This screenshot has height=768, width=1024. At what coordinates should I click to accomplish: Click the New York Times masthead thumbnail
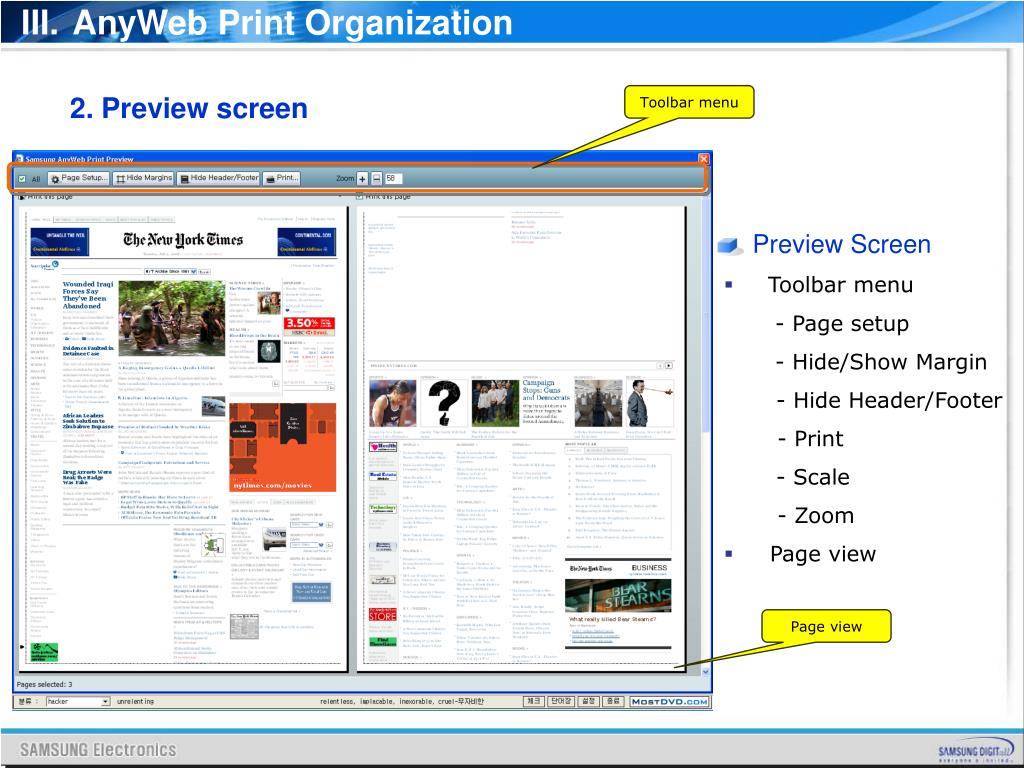click(x=183, y=241)
